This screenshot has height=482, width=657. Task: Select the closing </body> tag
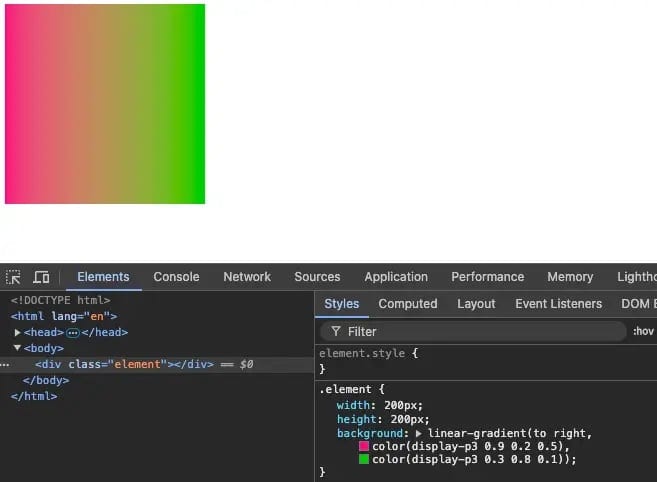tap(46, 380)
